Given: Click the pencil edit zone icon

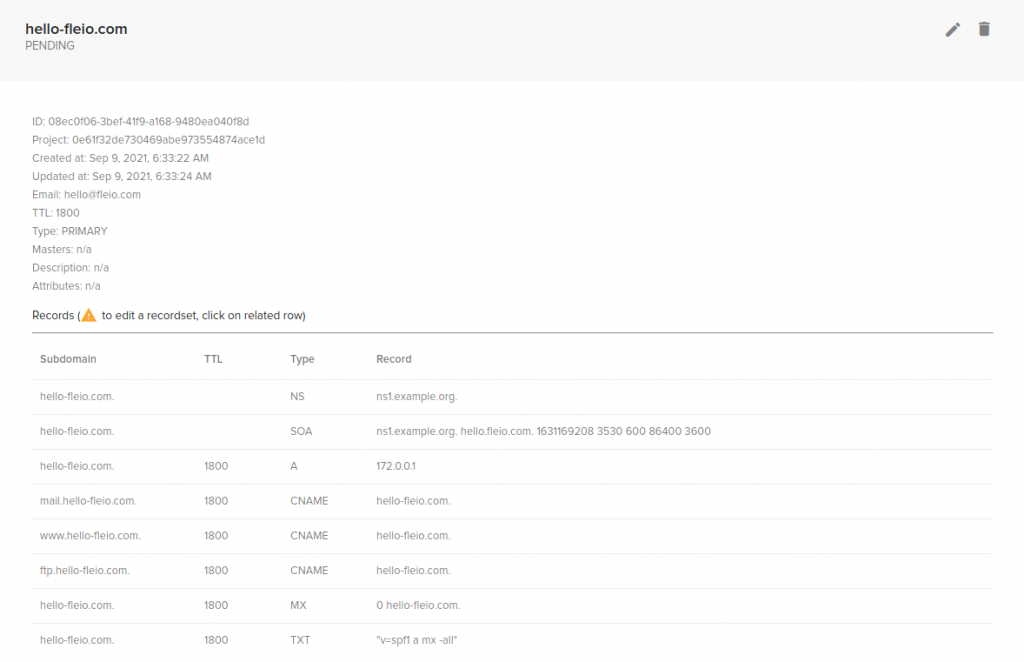Looking at the screenshot, I should click(x=953, y=29).
